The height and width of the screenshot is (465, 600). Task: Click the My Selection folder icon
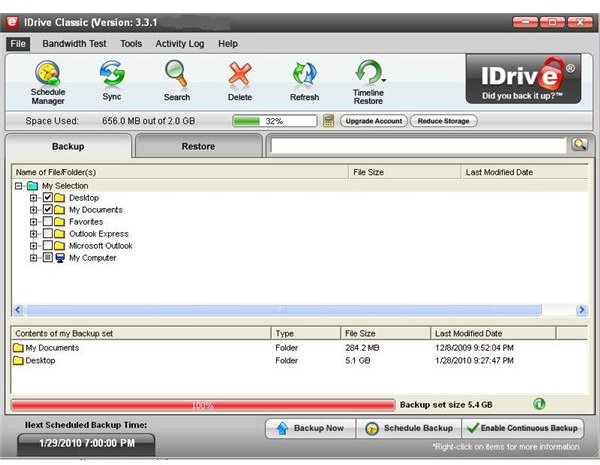click(33, 186)
